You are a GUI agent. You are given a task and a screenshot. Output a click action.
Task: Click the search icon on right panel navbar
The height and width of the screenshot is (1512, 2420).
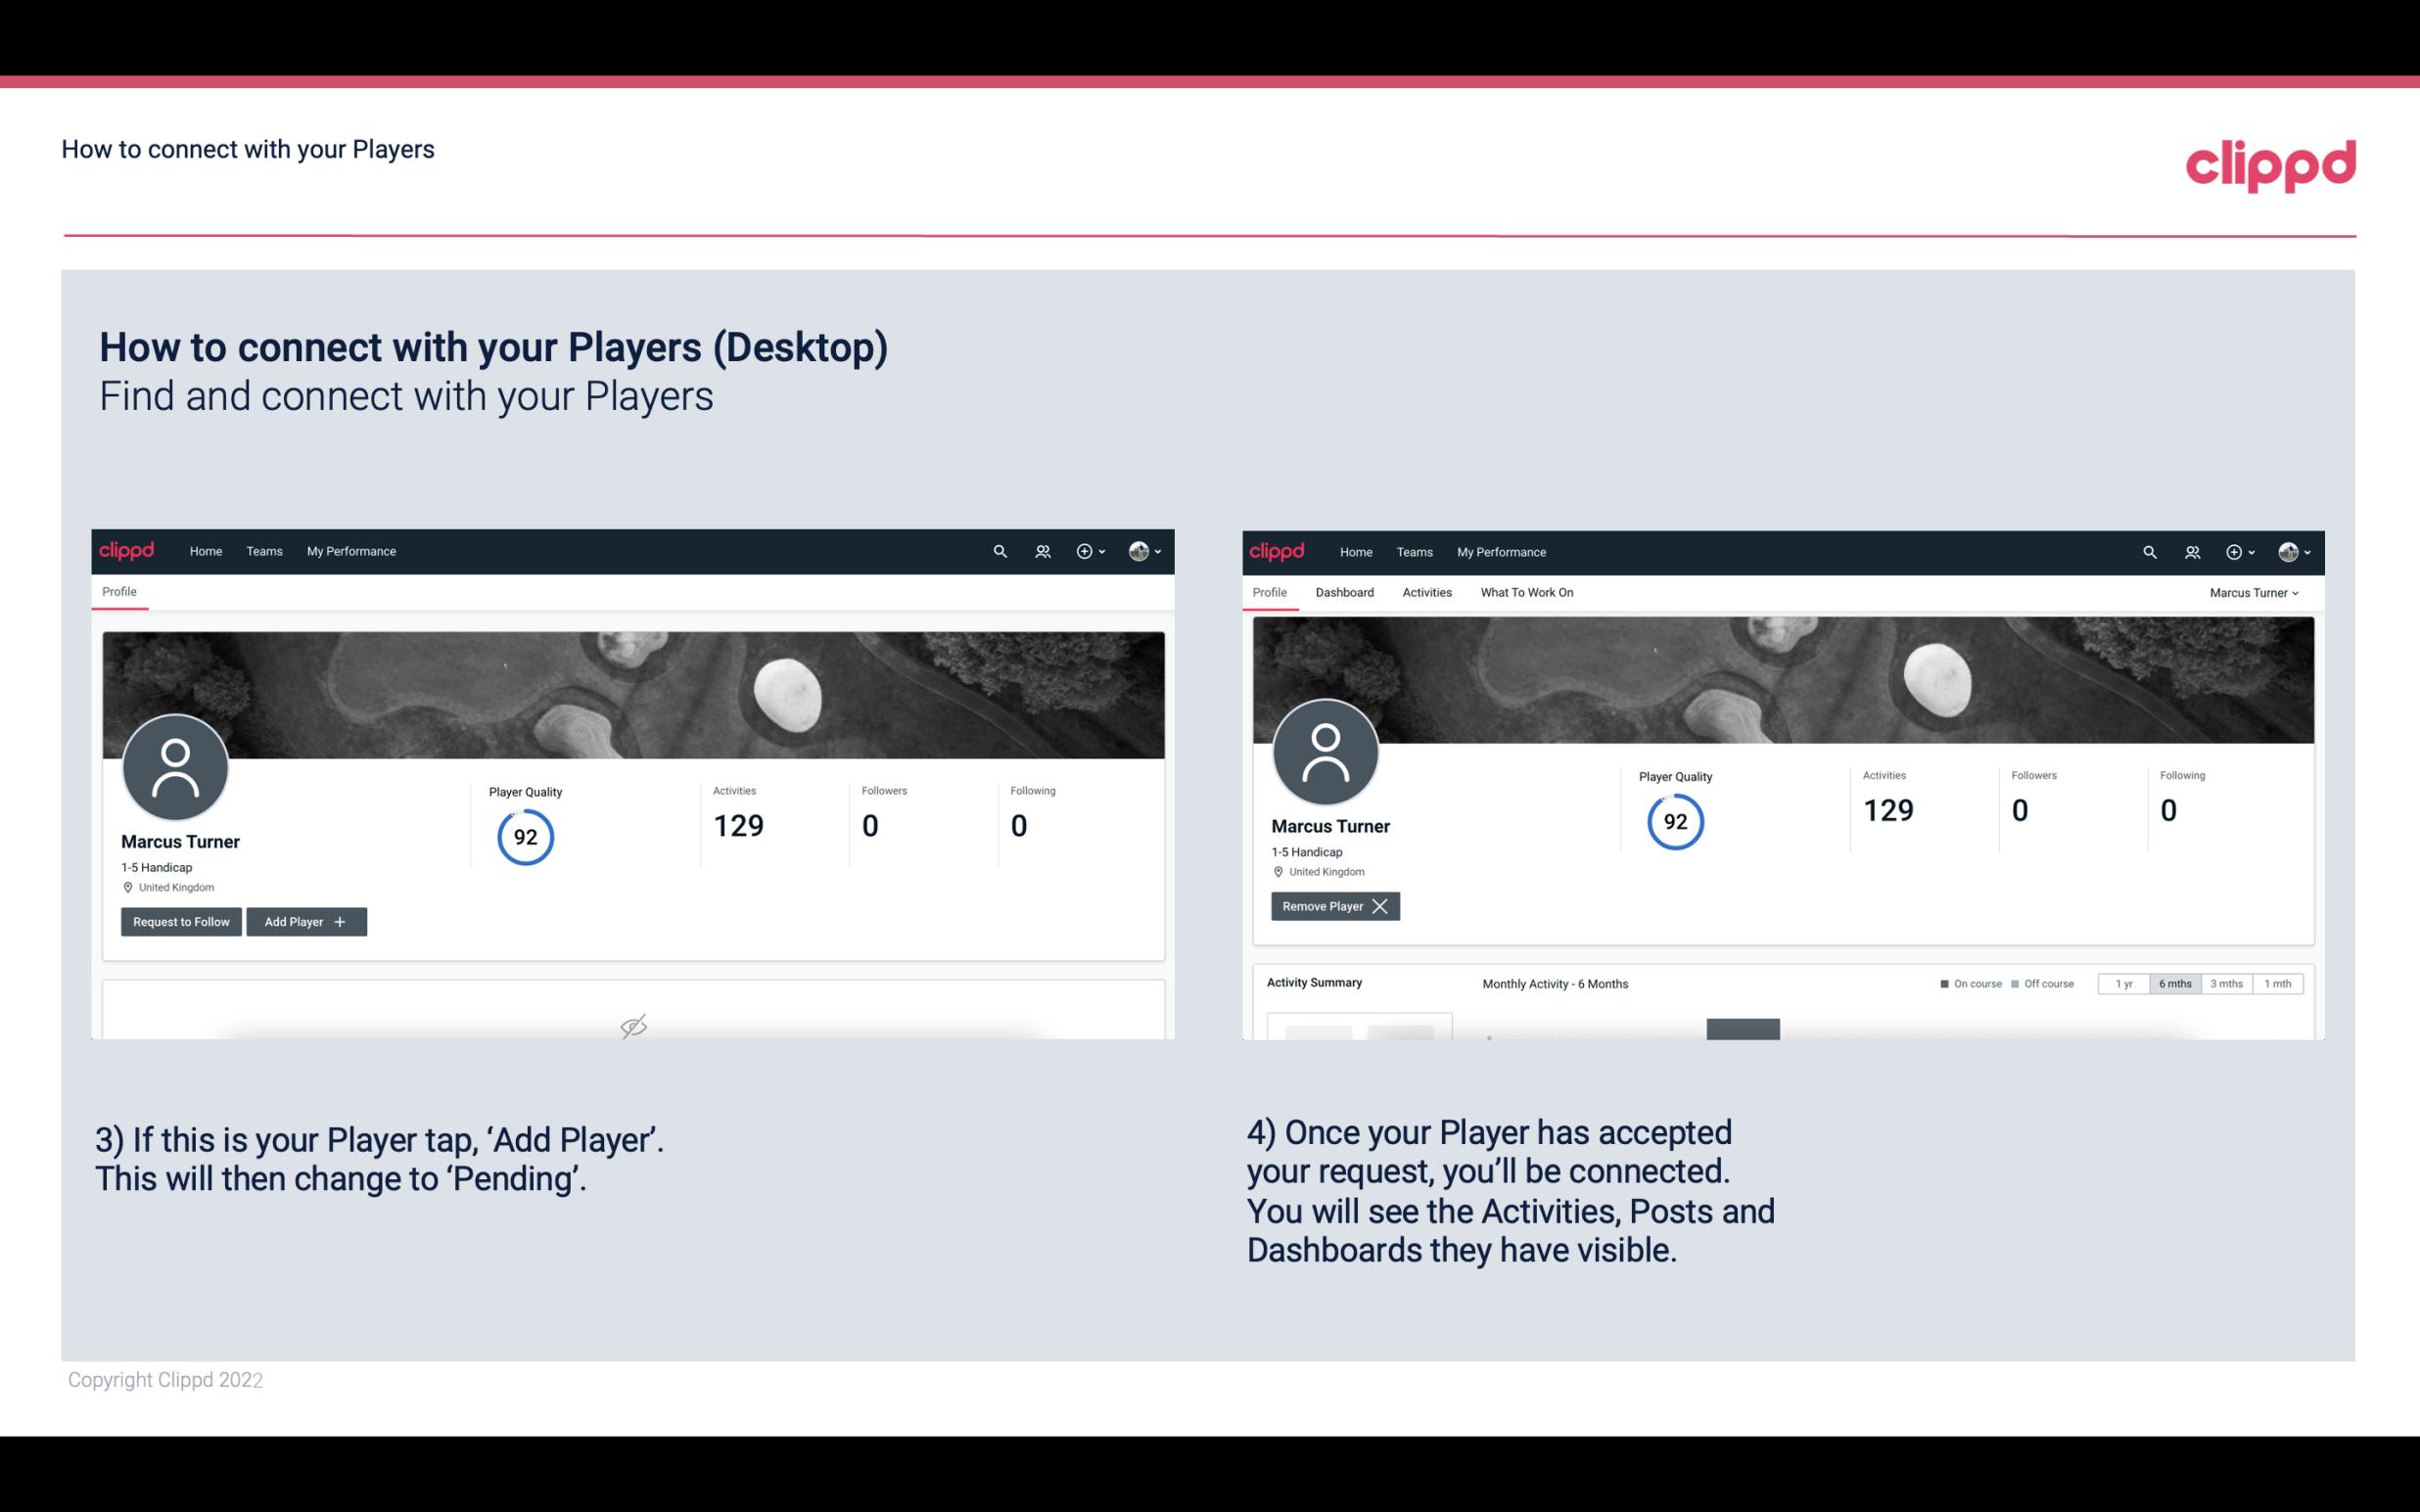[x=2148, y=552]
